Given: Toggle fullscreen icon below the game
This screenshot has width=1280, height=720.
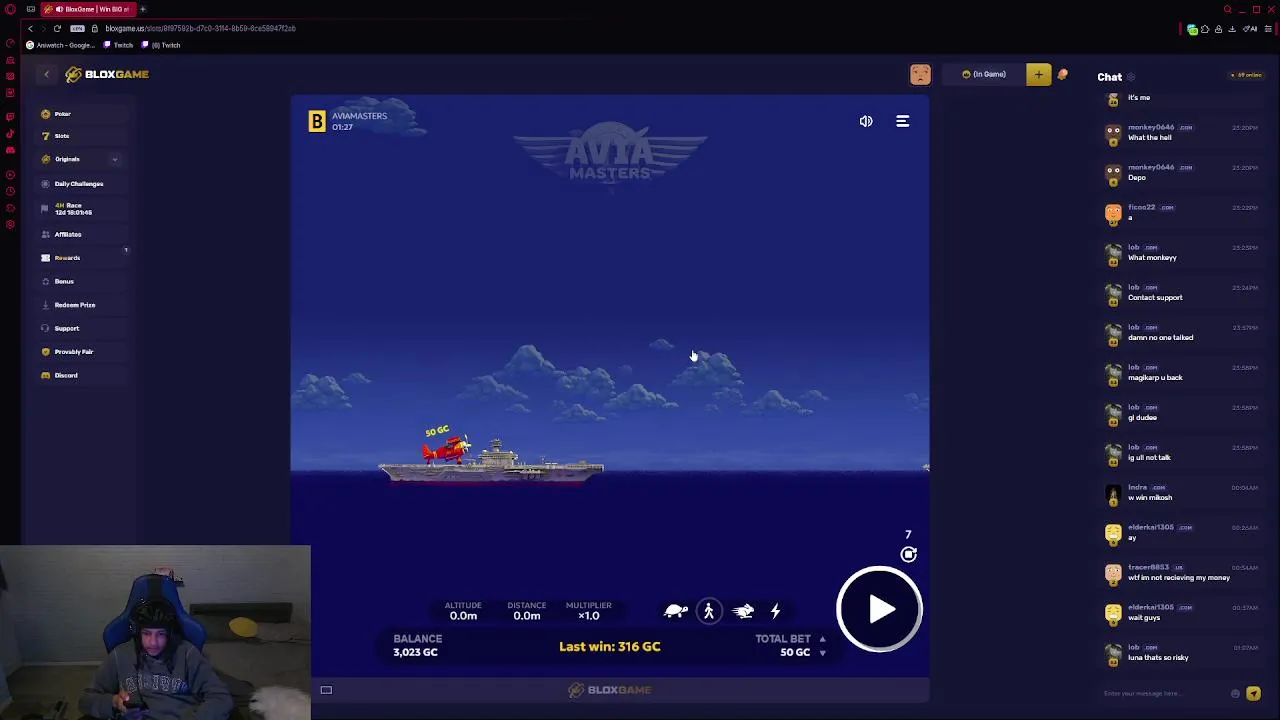Looking at the screenshot, I should [x=326, y=690].
